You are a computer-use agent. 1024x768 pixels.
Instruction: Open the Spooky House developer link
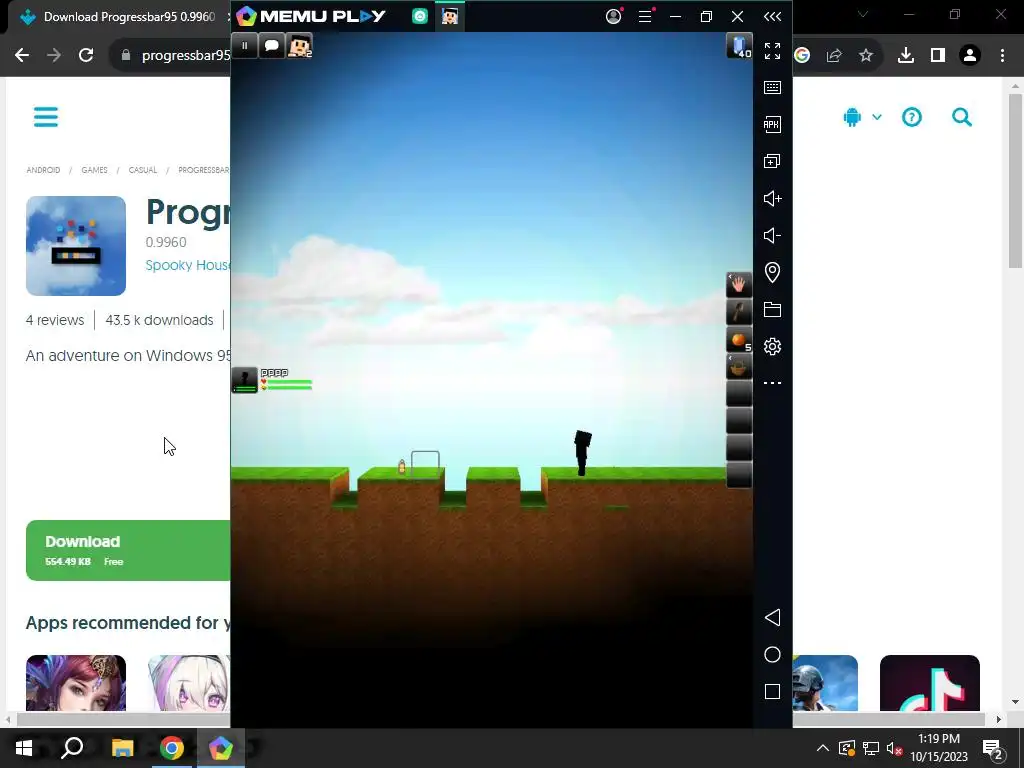point(187,265)
